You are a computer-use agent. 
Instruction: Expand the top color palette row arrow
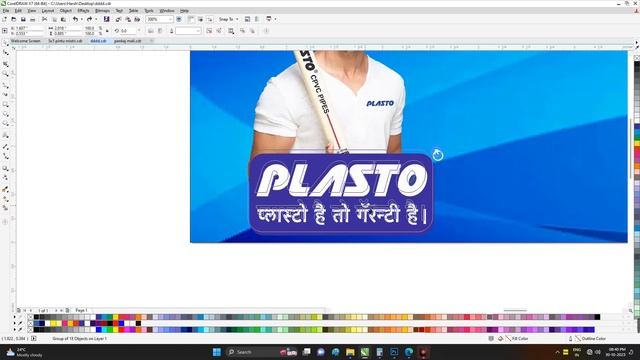[x=15, y=317]
